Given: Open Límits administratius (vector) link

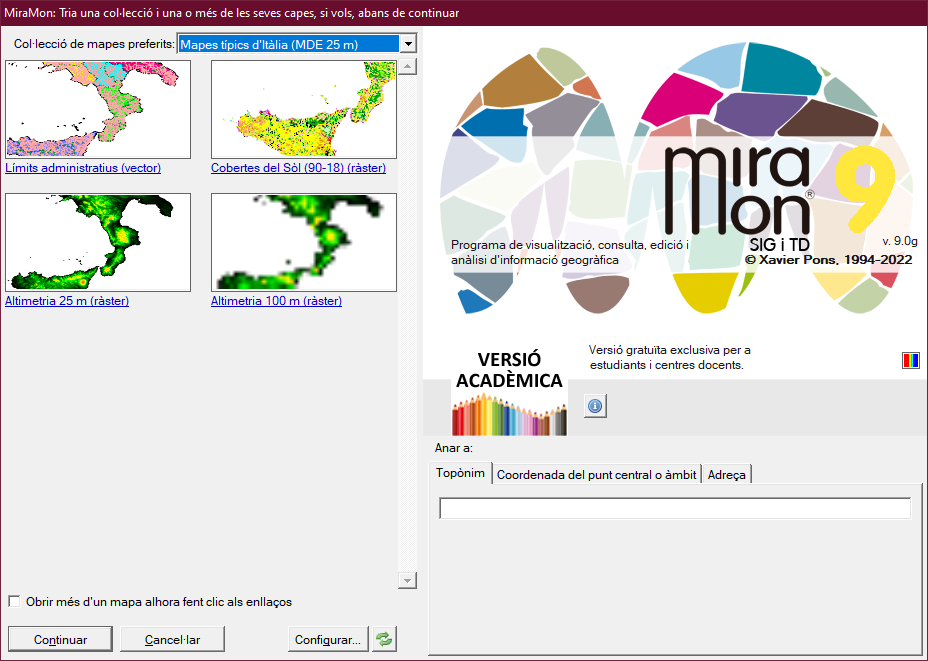Looking at the screenshot, I should [x=83, y=168].
